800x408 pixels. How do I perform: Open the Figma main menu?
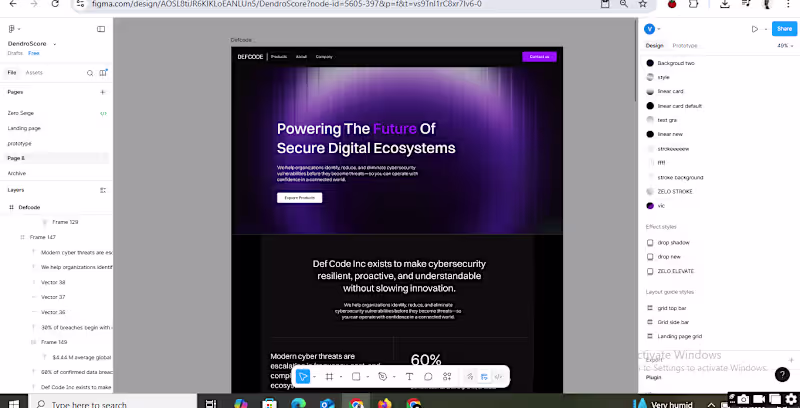[x=12, y=29]
